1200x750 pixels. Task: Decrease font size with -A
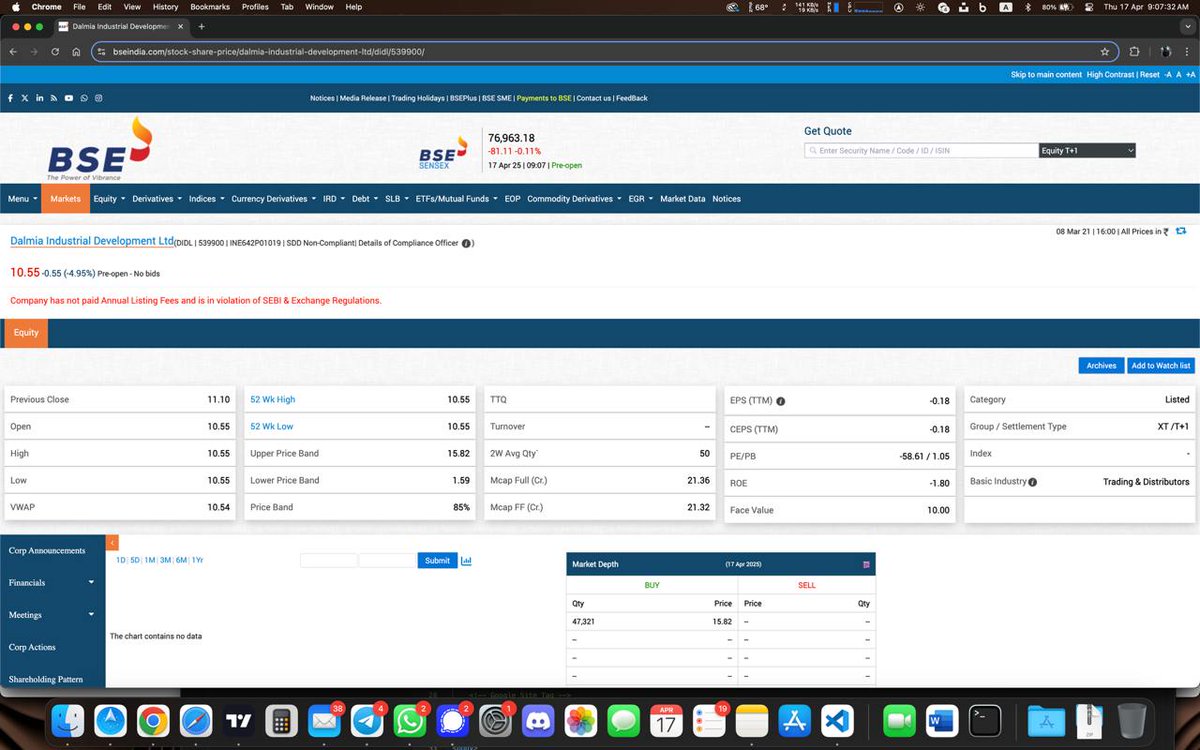point(1168,75)
